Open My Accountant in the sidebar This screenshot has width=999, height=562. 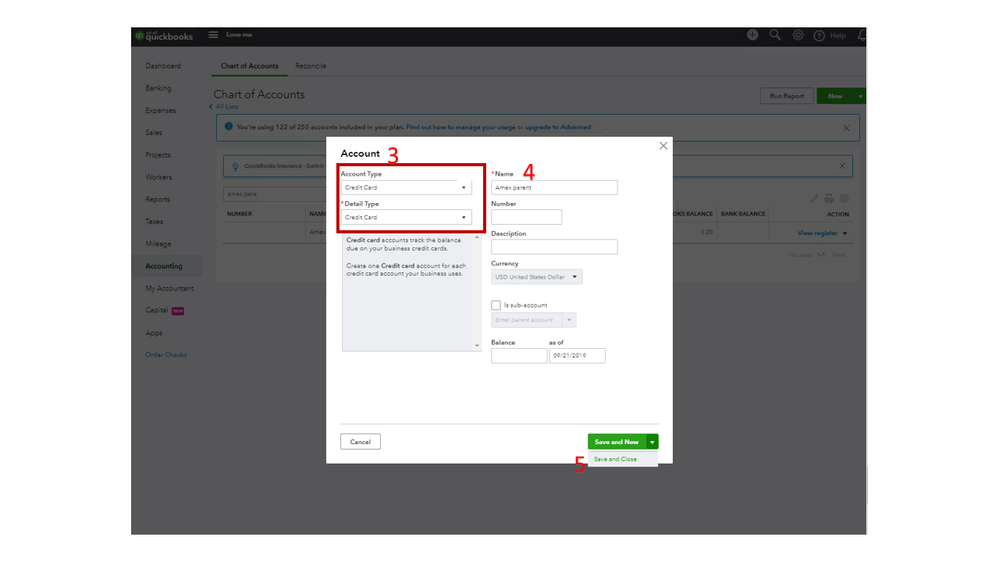(x=169, y=289)
